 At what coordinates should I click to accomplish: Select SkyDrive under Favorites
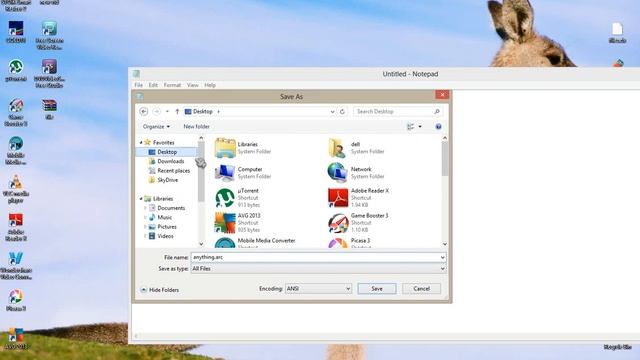[x=167, y=180]
